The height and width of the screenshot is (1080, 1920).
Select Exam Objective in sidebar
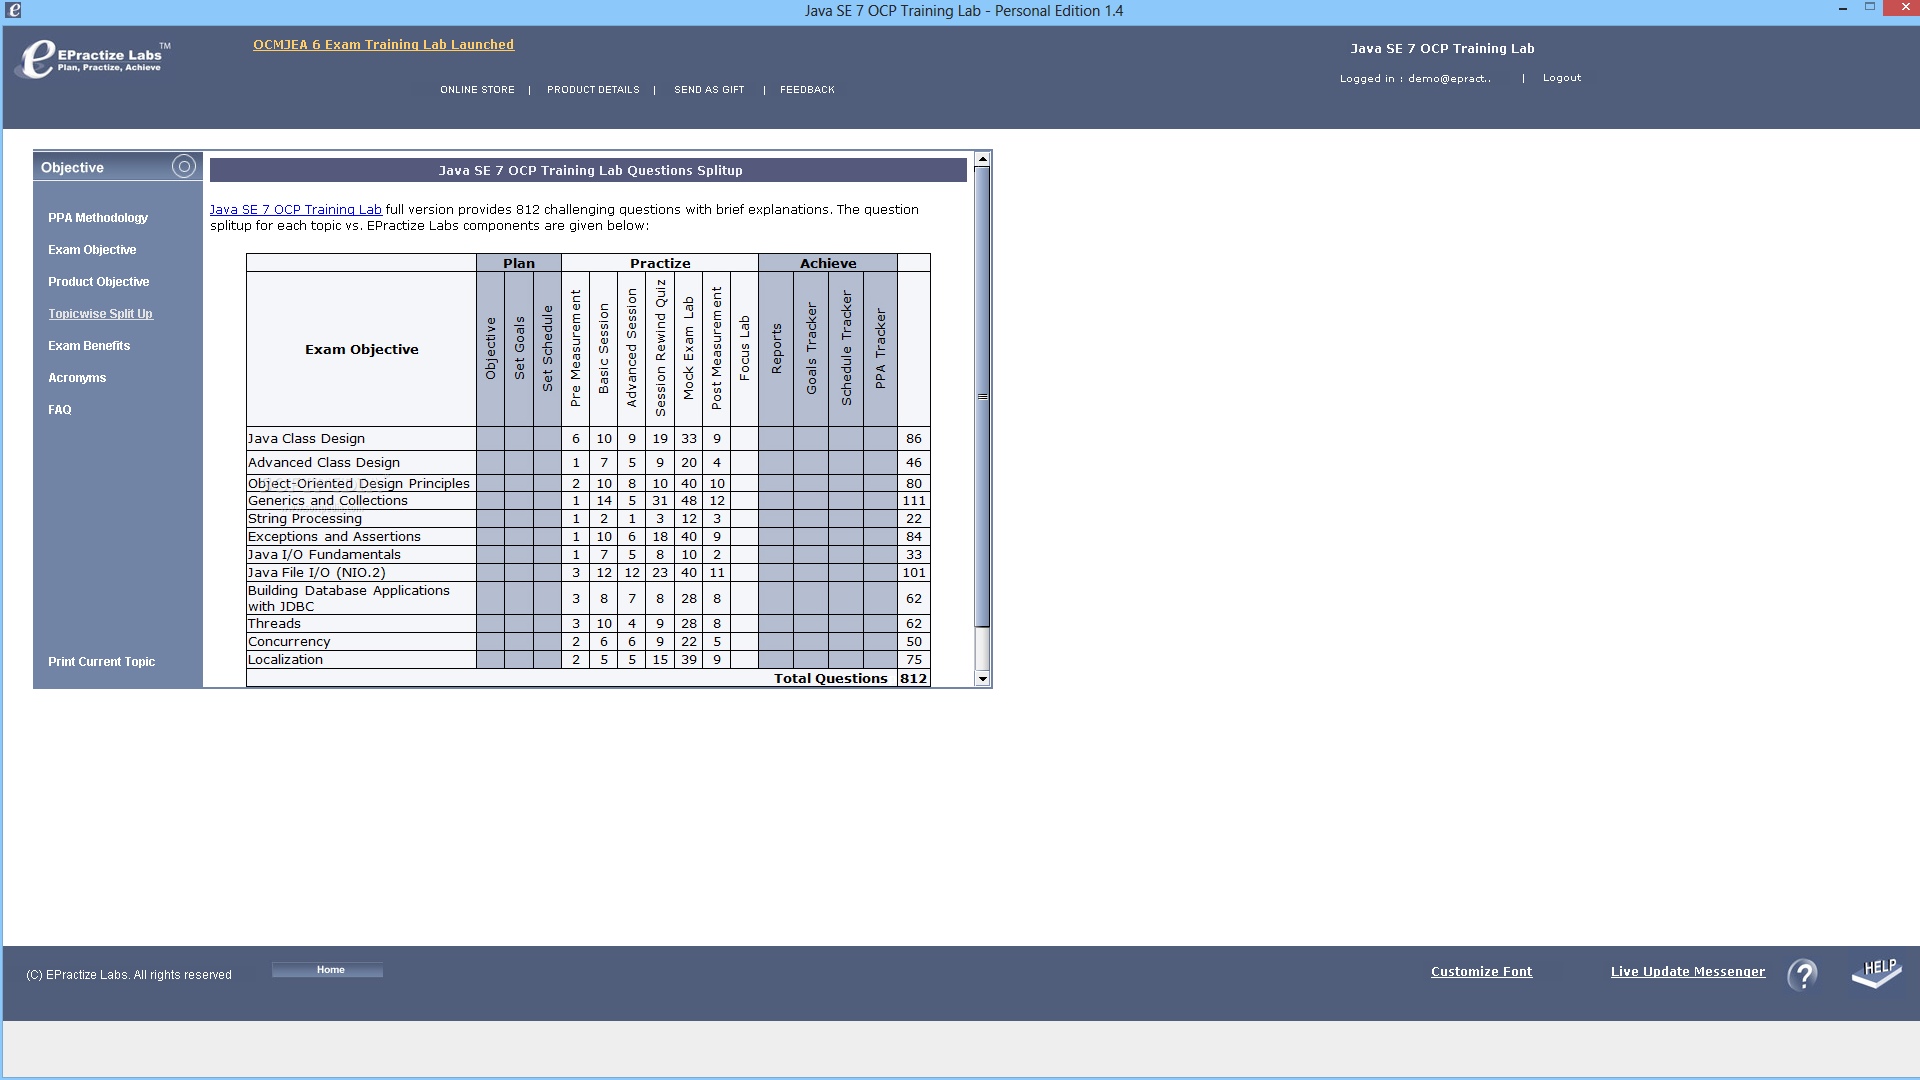point(92,250)
